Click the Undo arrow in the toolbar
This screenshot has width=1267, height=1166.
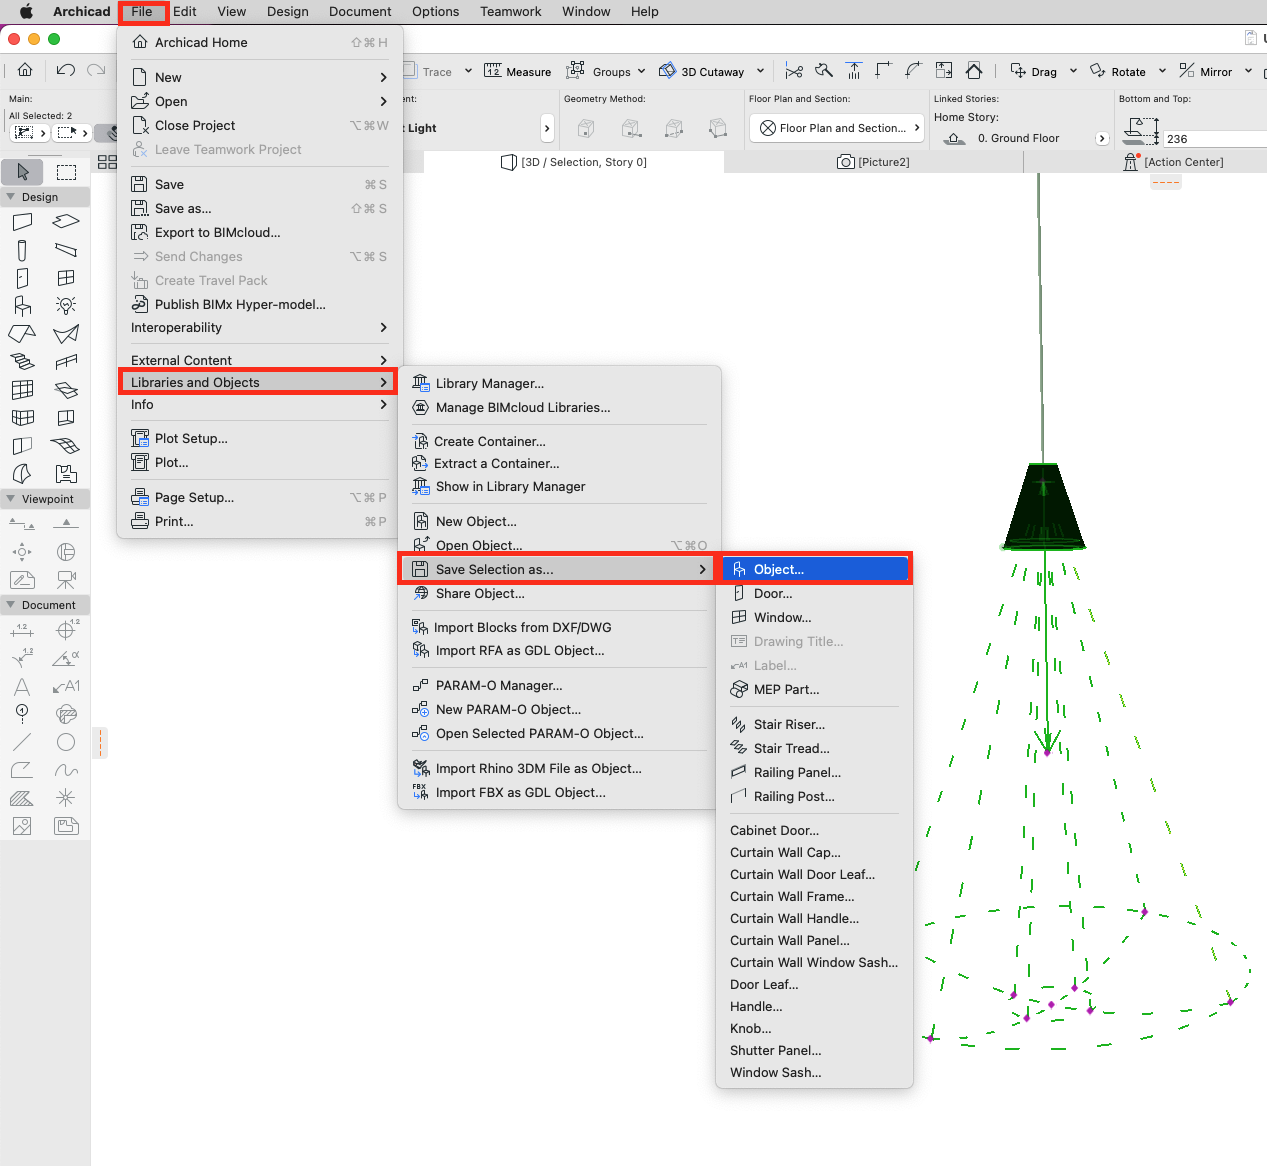coord(66,70)
